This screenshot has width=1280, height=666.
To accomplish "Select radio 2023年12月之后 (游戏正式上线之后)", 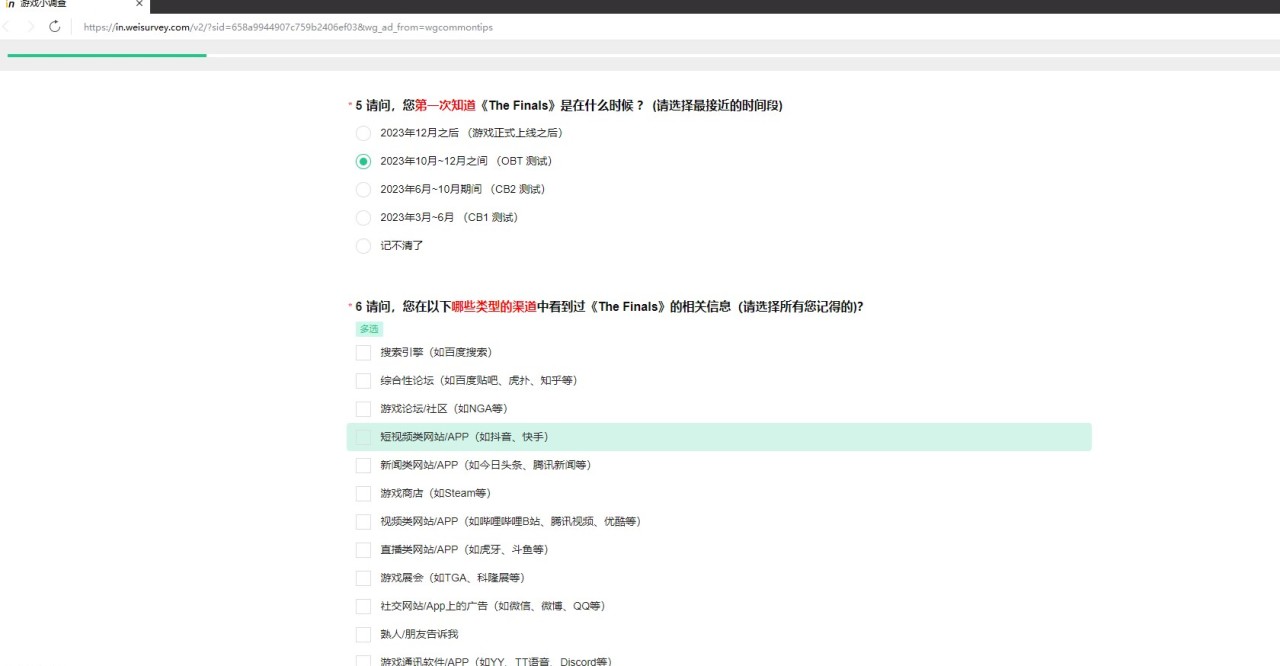I will 364,133.
